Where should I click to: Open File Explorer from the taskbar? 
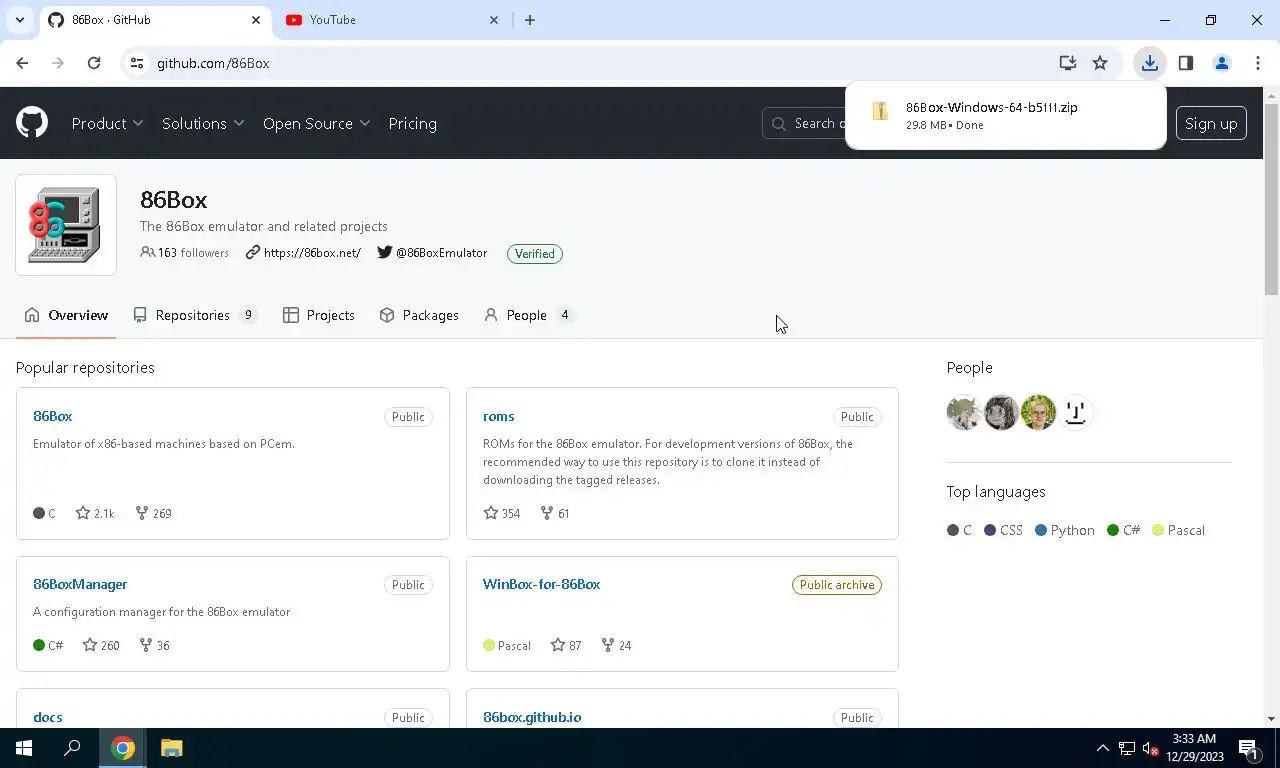[x=172, y=748]
